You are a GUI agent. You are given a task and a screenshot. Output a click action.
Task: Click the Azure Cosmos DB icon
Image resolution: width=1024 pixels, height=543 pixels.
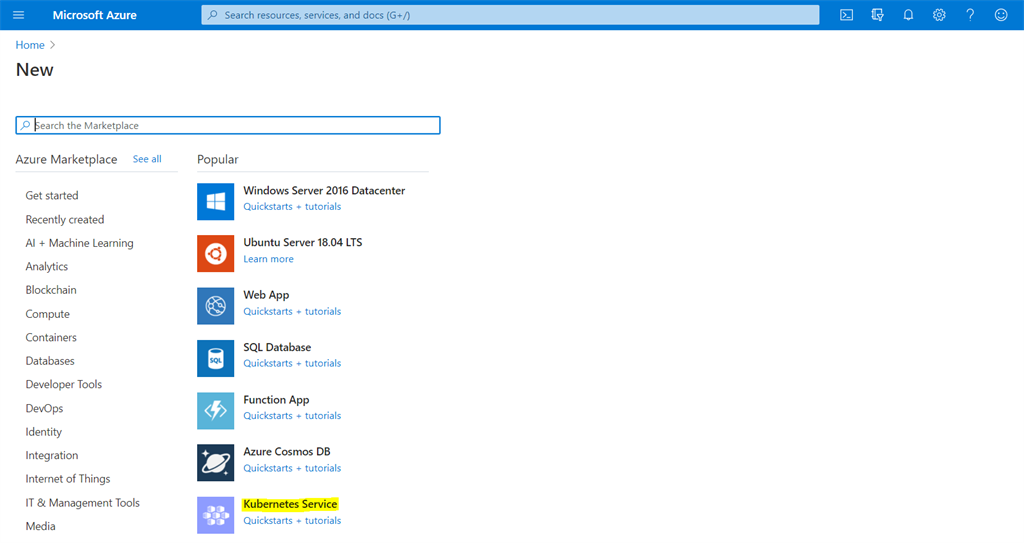pos(216,463)
